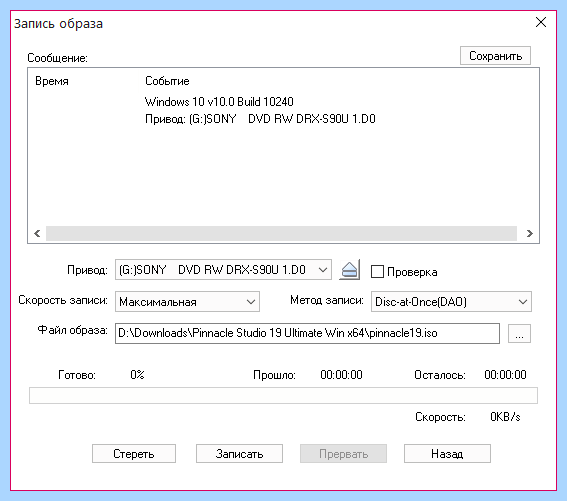The height and width of the screenshot is (501, 567).
Task: Close the Запись образа dialog
Action: tap(541, 22)
